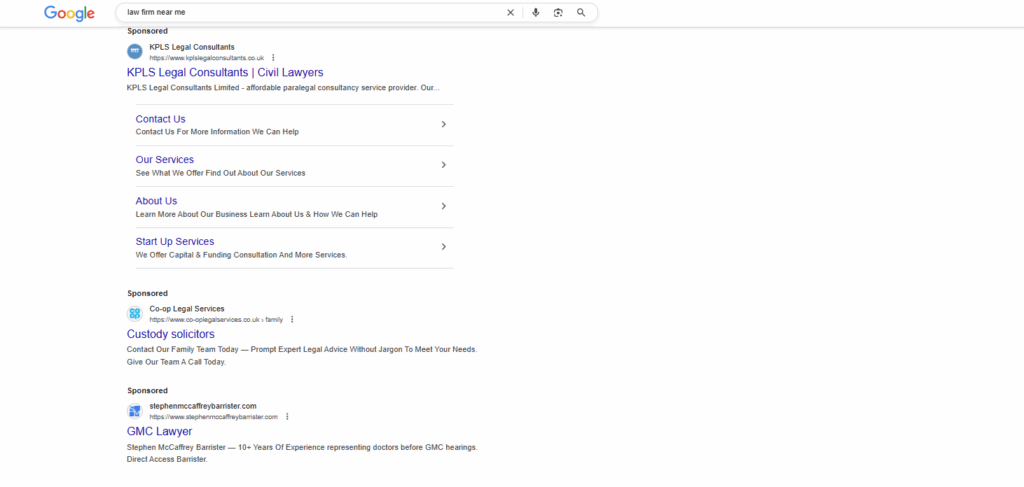1024x487 pixels.
Task: Click 'KPLS Legal Consultants' site name above URL
Action: 192,47
